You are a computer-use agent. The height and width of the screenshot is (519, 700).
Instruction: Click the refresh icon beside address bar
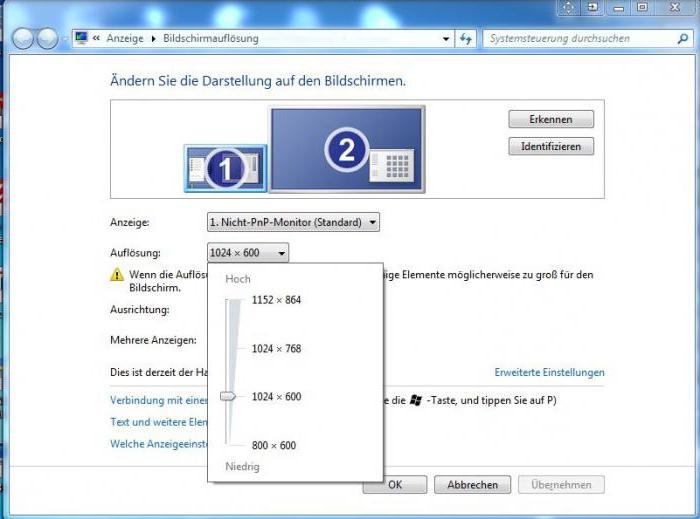click(466, 39)
